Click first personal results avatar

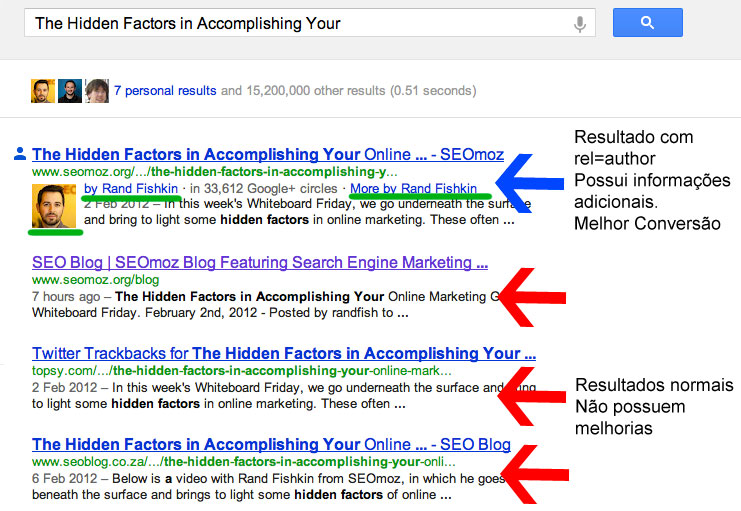tap(42, 91)
